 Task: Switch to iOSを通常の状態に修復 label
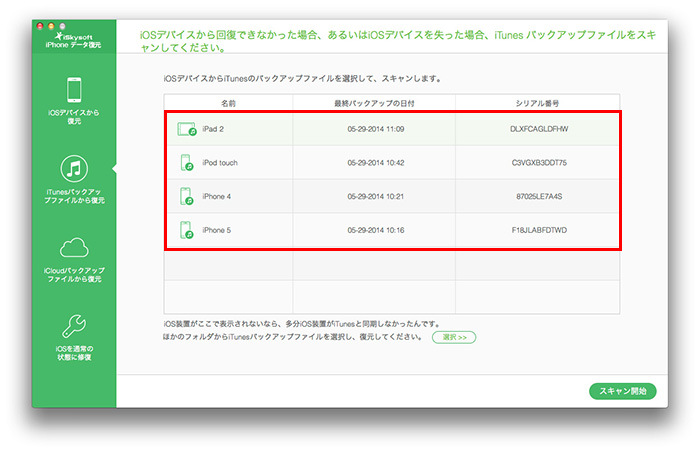(x=74, y=353)
